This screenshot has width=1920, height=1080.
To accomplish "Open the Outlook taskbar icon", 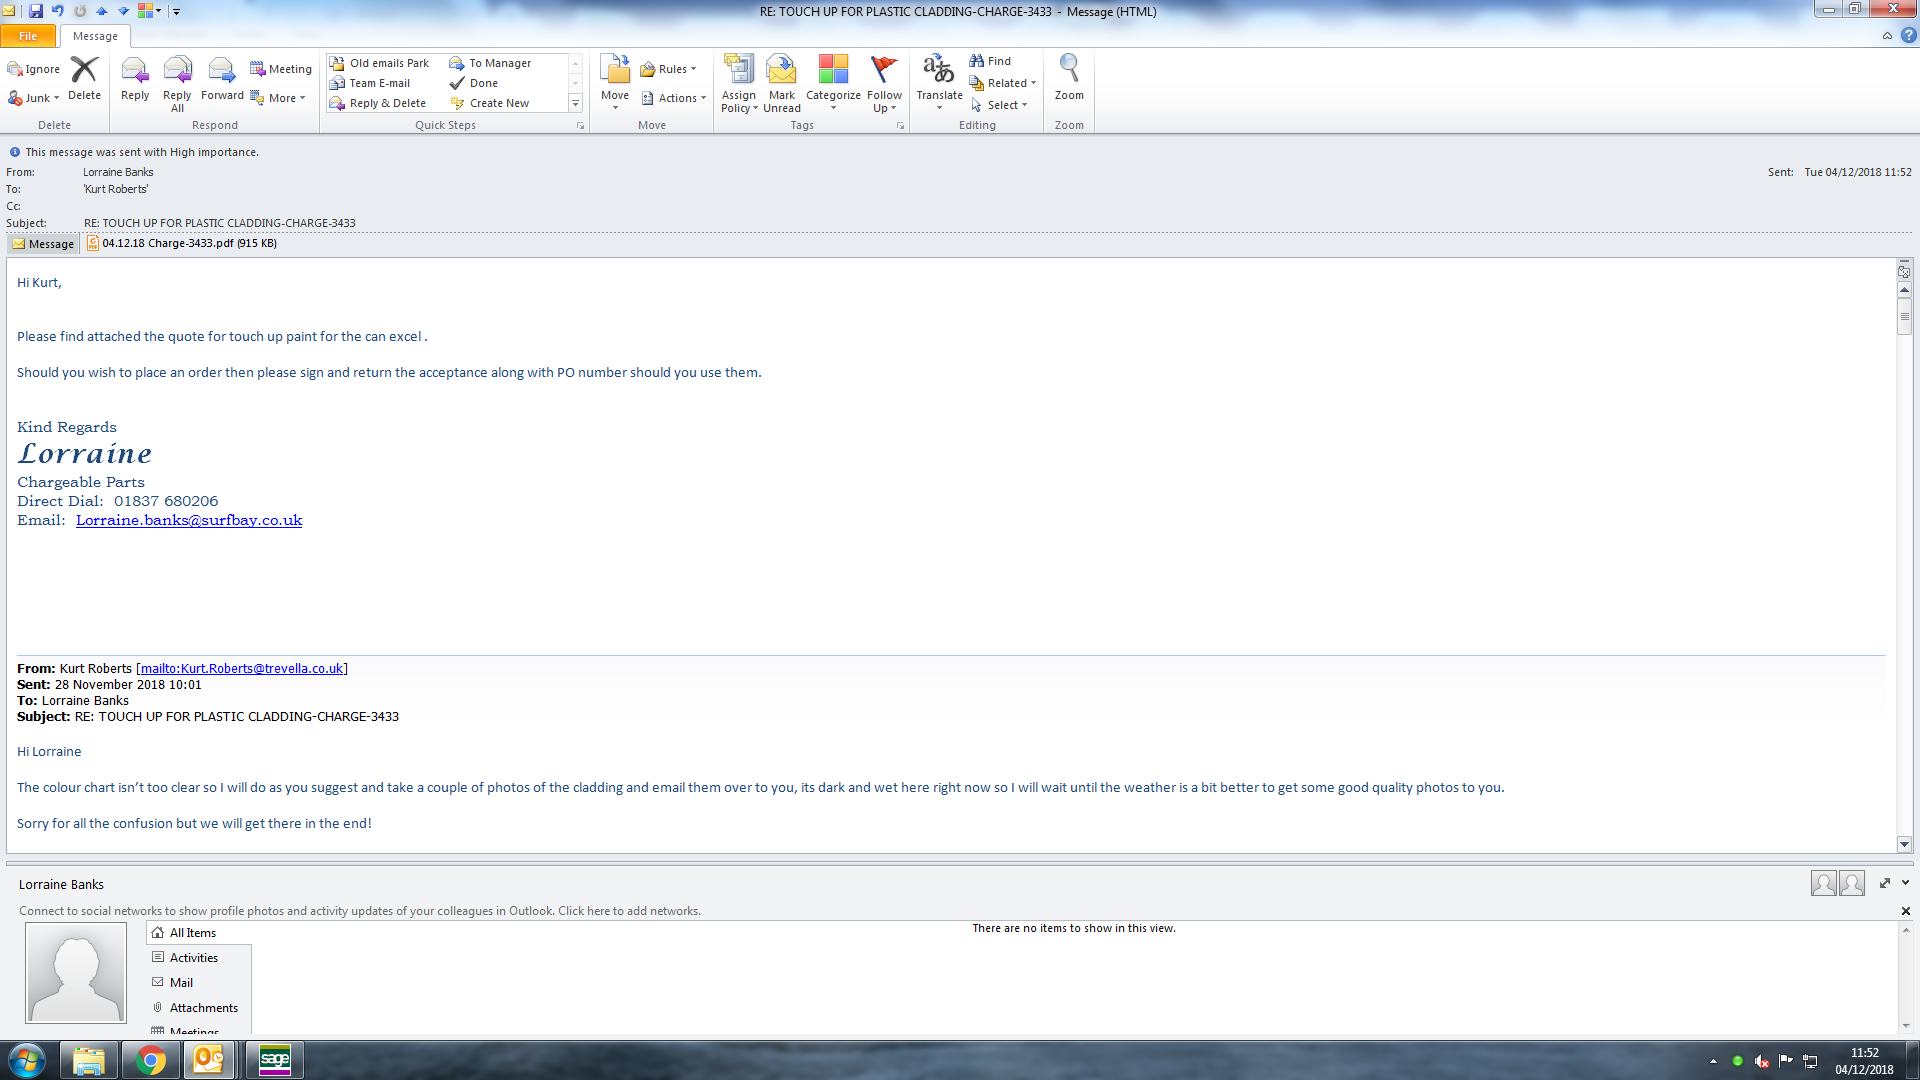I will pos(208,1059).
